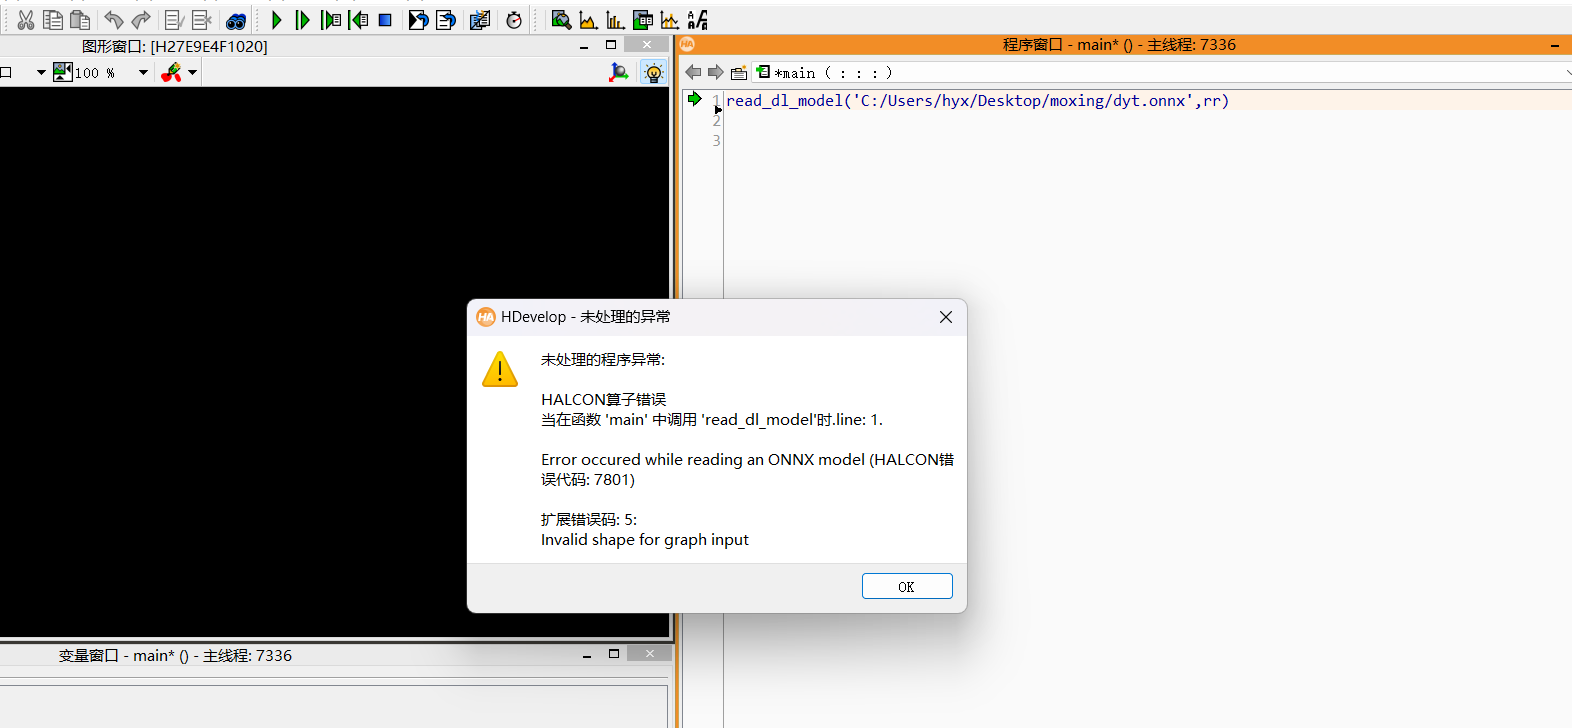Edit the procedure interface icon
Screen dimensions: 1572x728
click(x=739, y=73)
